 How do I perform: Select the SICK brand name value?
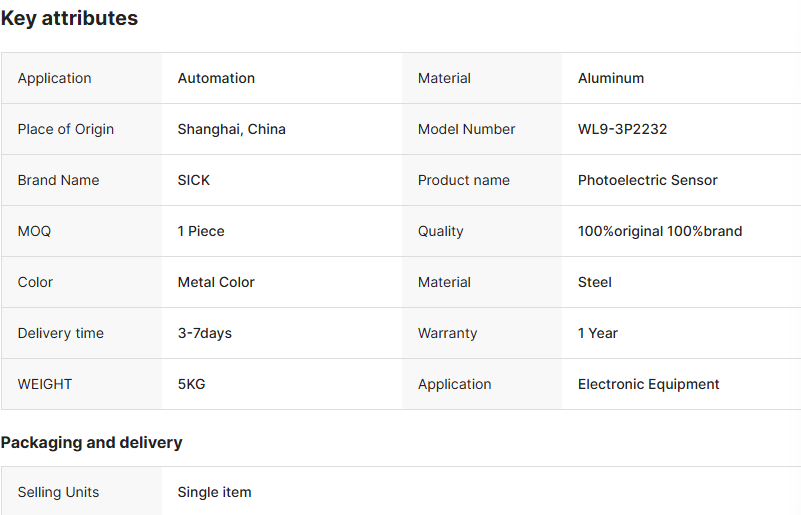(194, 180)
